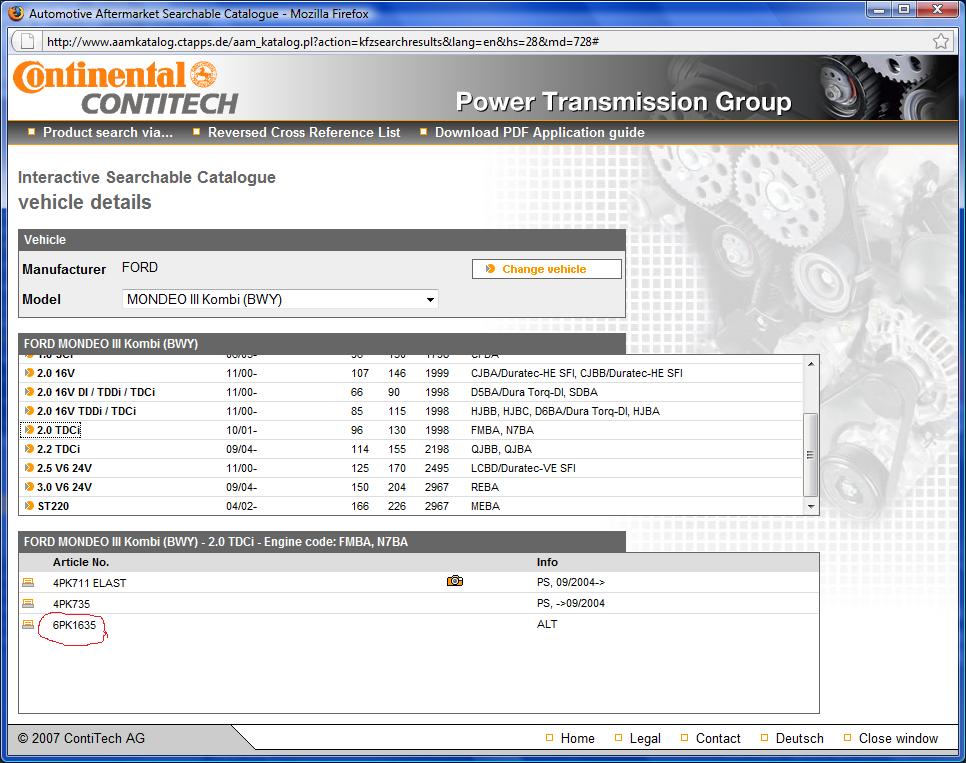Open Product search via... menu
Image resolution: width=966 pixels, height=763 pixels.
[x=107, y=132]
